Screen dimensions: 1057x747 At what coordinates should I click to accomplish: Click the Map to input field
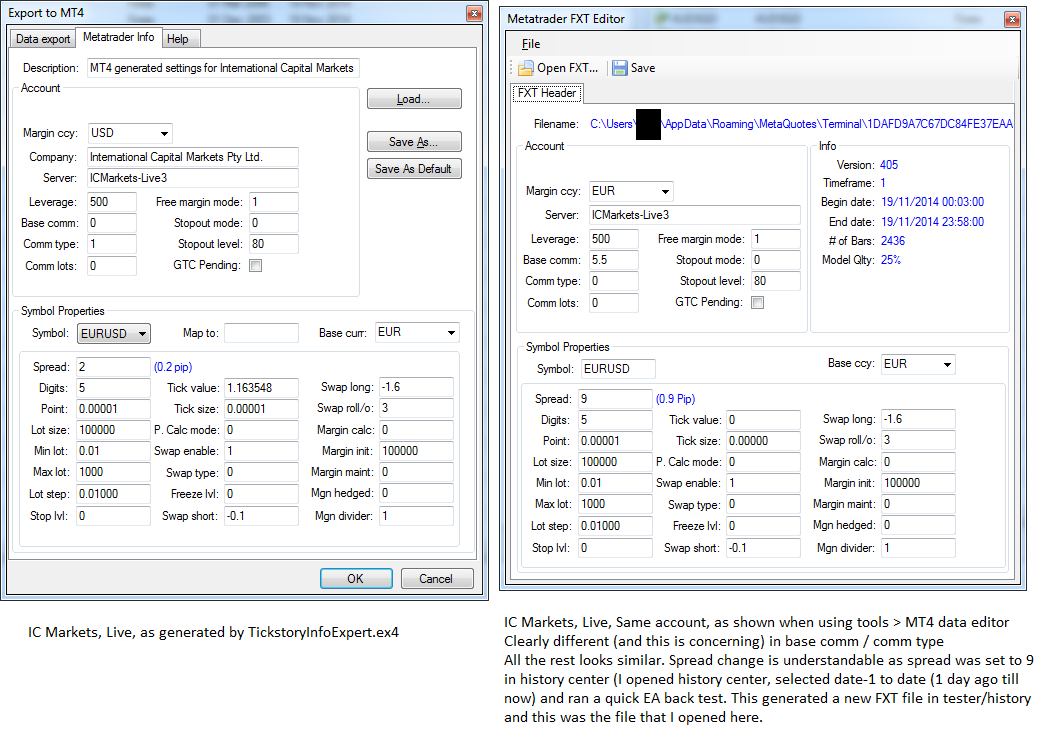coord(262,333)
